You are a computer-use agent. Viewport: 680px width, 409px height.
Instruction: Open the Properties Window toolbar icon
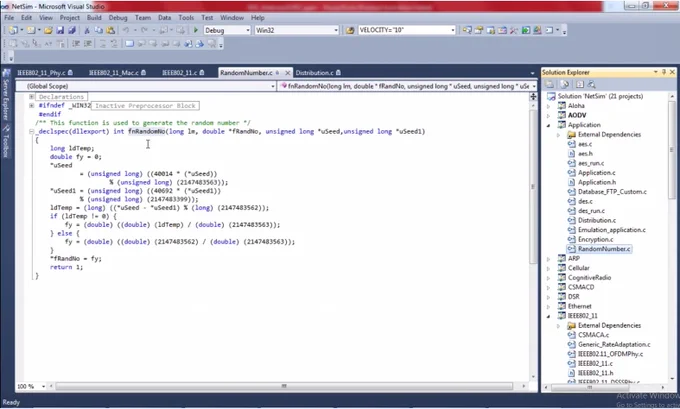[x=479, y=30]
